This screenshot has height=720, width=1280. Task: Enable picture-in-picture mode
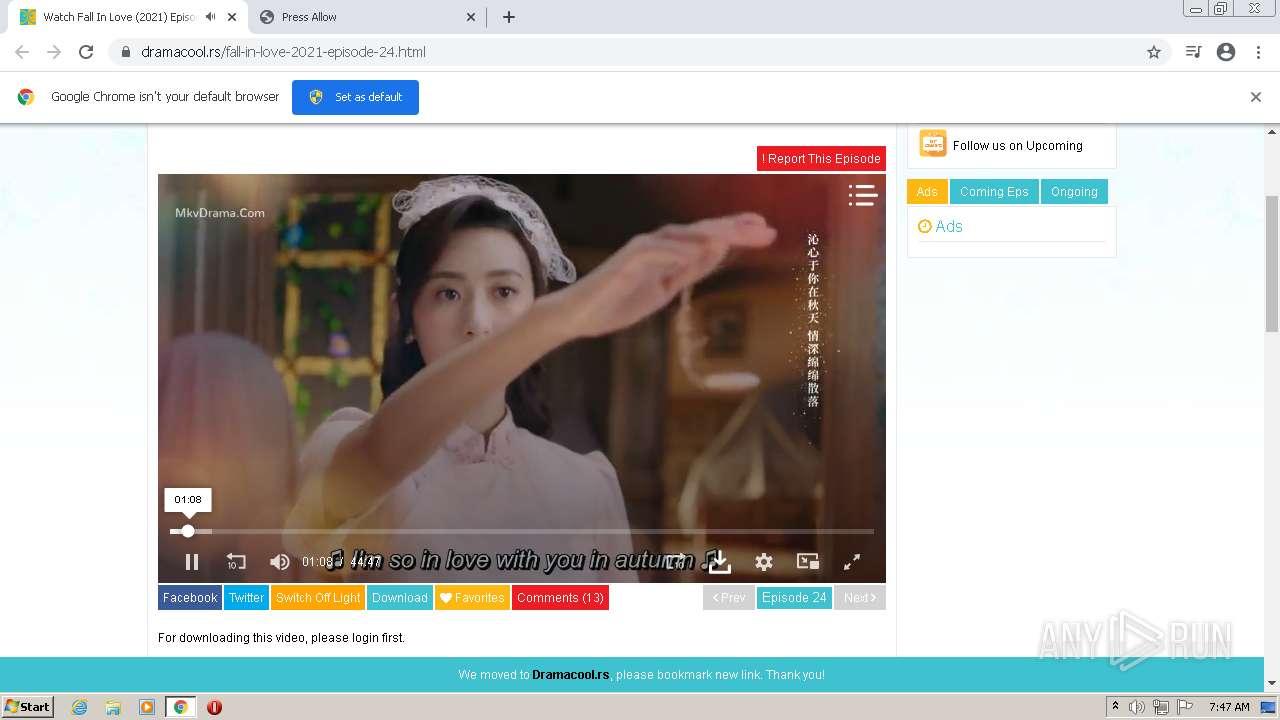pos(808,562)
